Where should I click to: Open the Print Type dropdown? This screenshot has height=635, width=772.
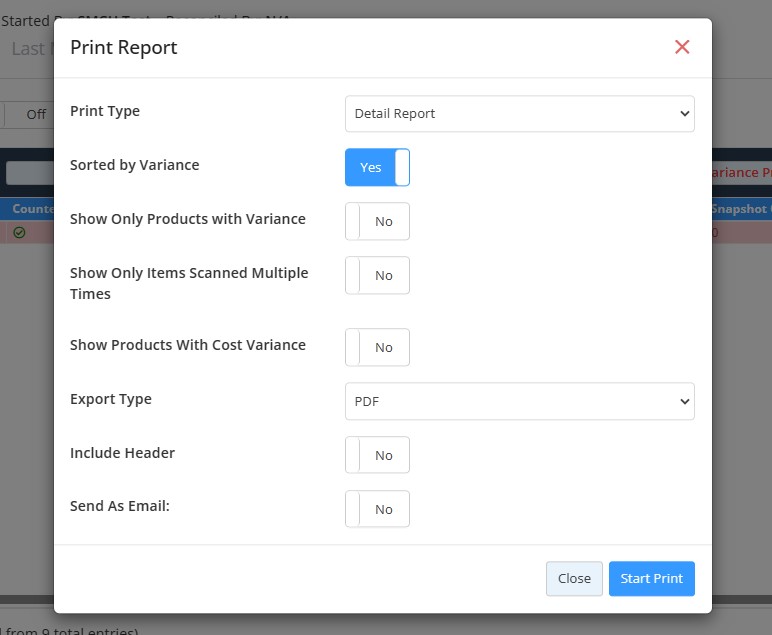[x=519, y=114]
